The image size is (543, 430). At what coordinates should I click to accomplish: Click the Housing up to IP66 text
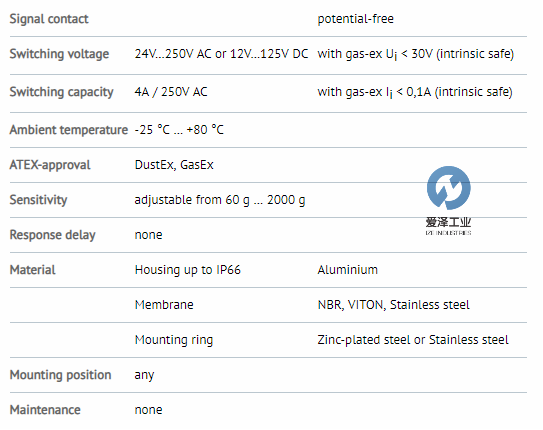pos(188,270)
